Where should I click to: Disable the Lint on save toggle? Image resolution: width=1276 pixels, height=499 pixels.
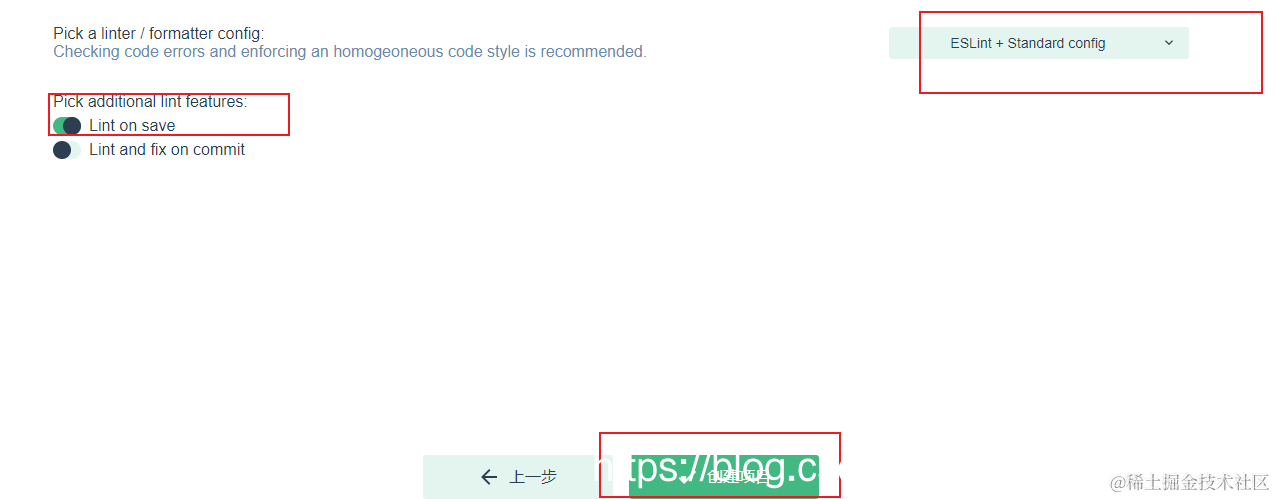point(67,126)
